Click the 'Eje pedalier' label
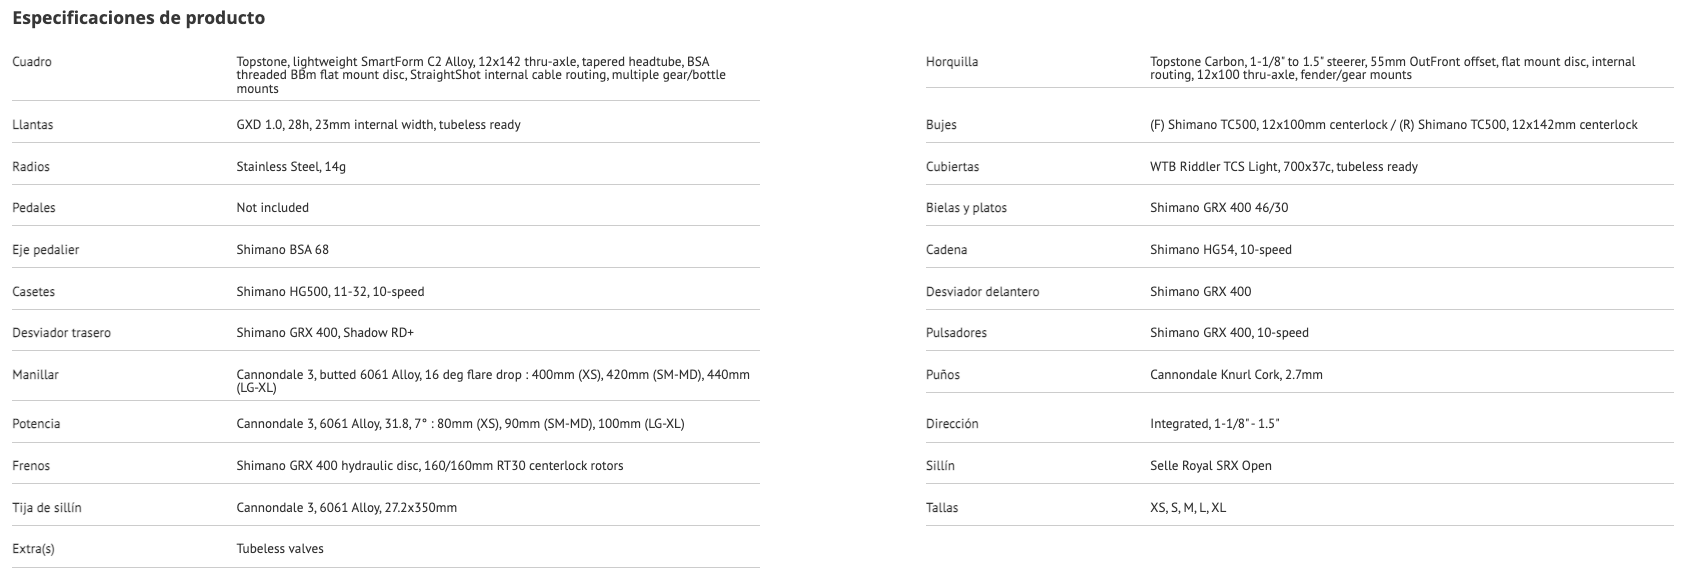1692x587 pixels. (45, 250)
